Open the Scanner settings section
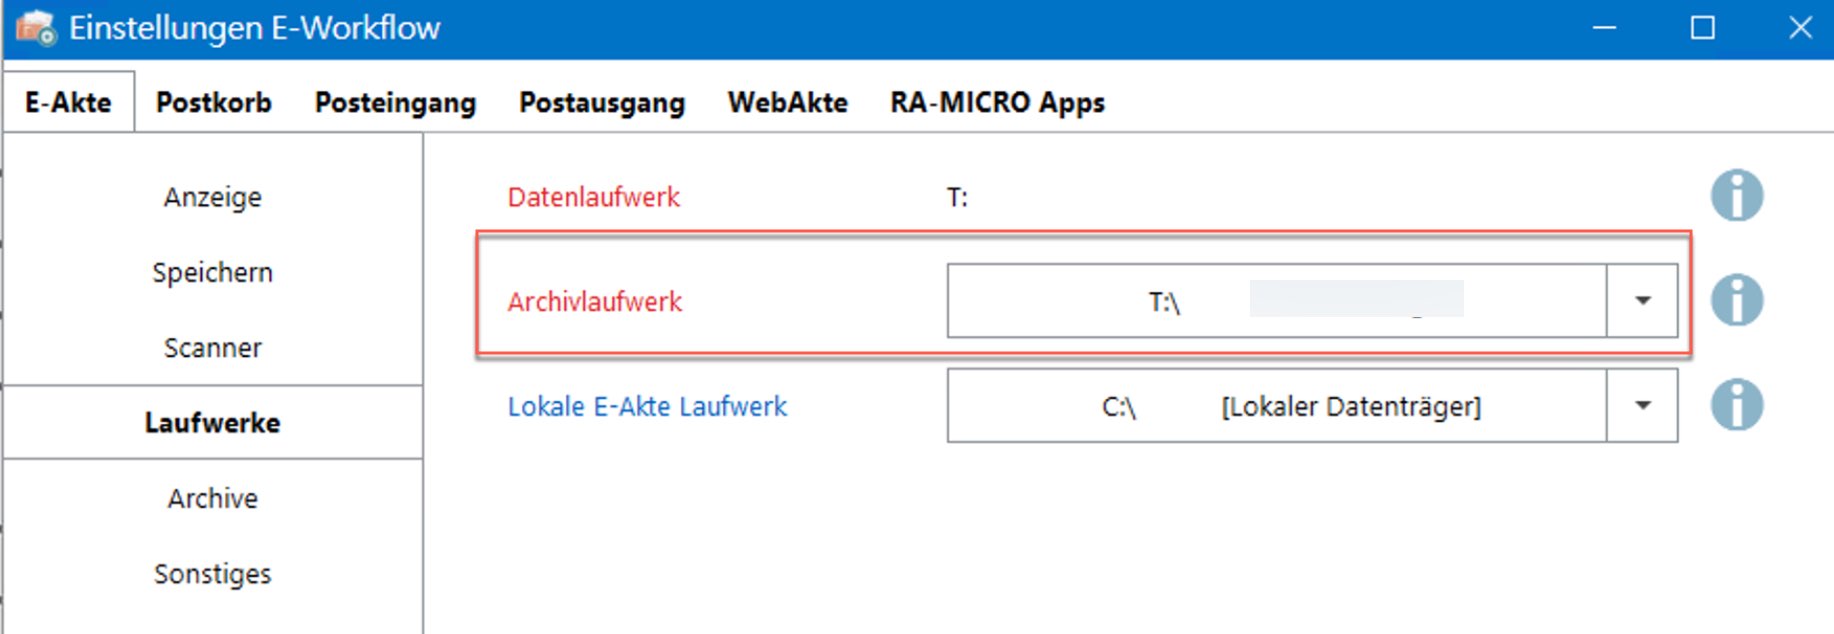 pos(213,348)
